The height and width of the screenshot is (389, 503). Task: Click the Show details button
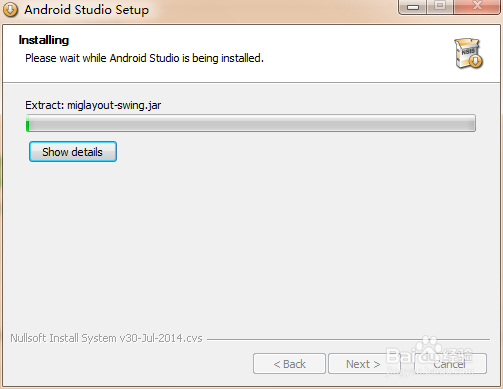click(73, 152)
